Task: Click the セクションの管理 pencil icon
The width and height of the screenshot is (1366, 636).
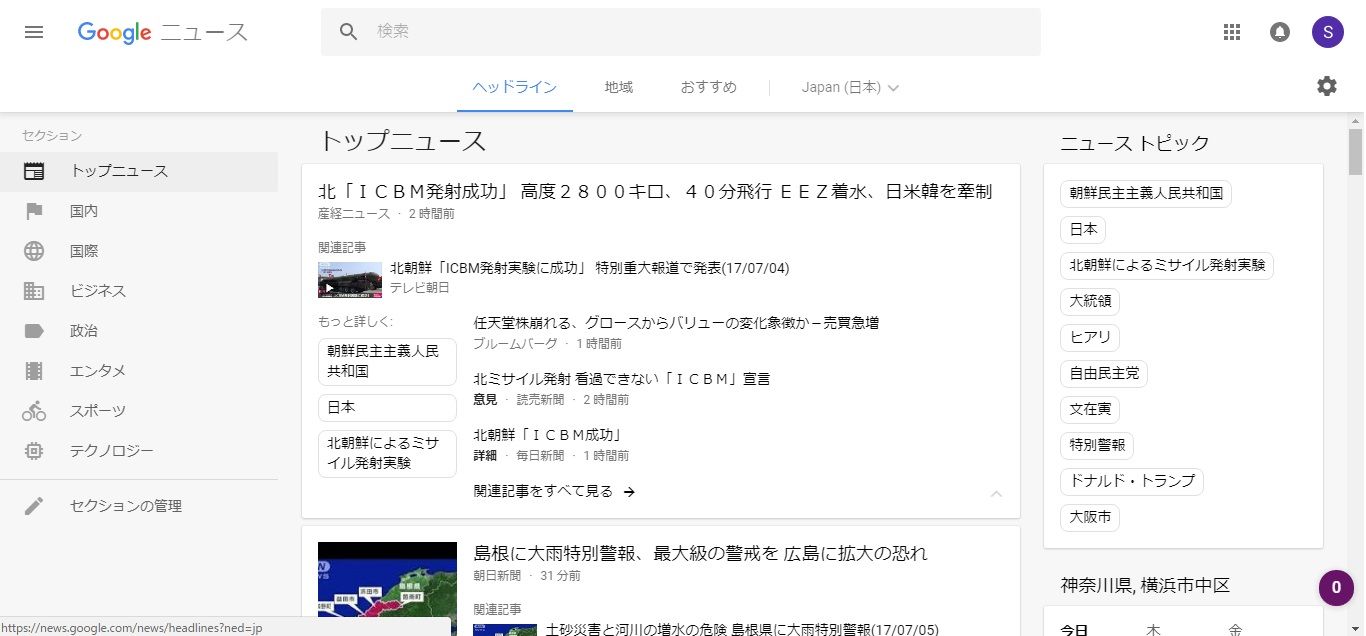Action: click(34, 506)
